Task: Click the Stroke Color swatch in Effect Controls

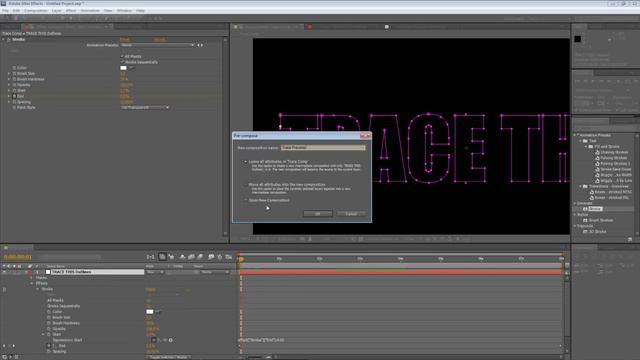Action: (x=123, y=68)
